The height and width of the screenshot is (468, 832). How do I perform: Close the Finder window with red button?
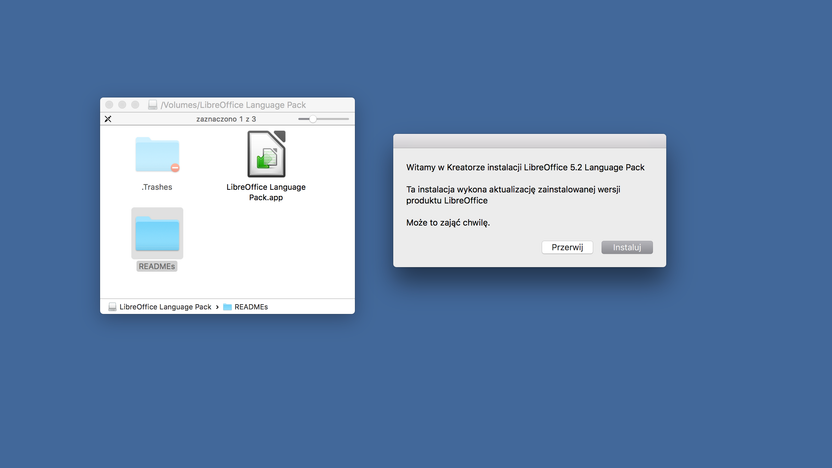(x=109, y=105)
